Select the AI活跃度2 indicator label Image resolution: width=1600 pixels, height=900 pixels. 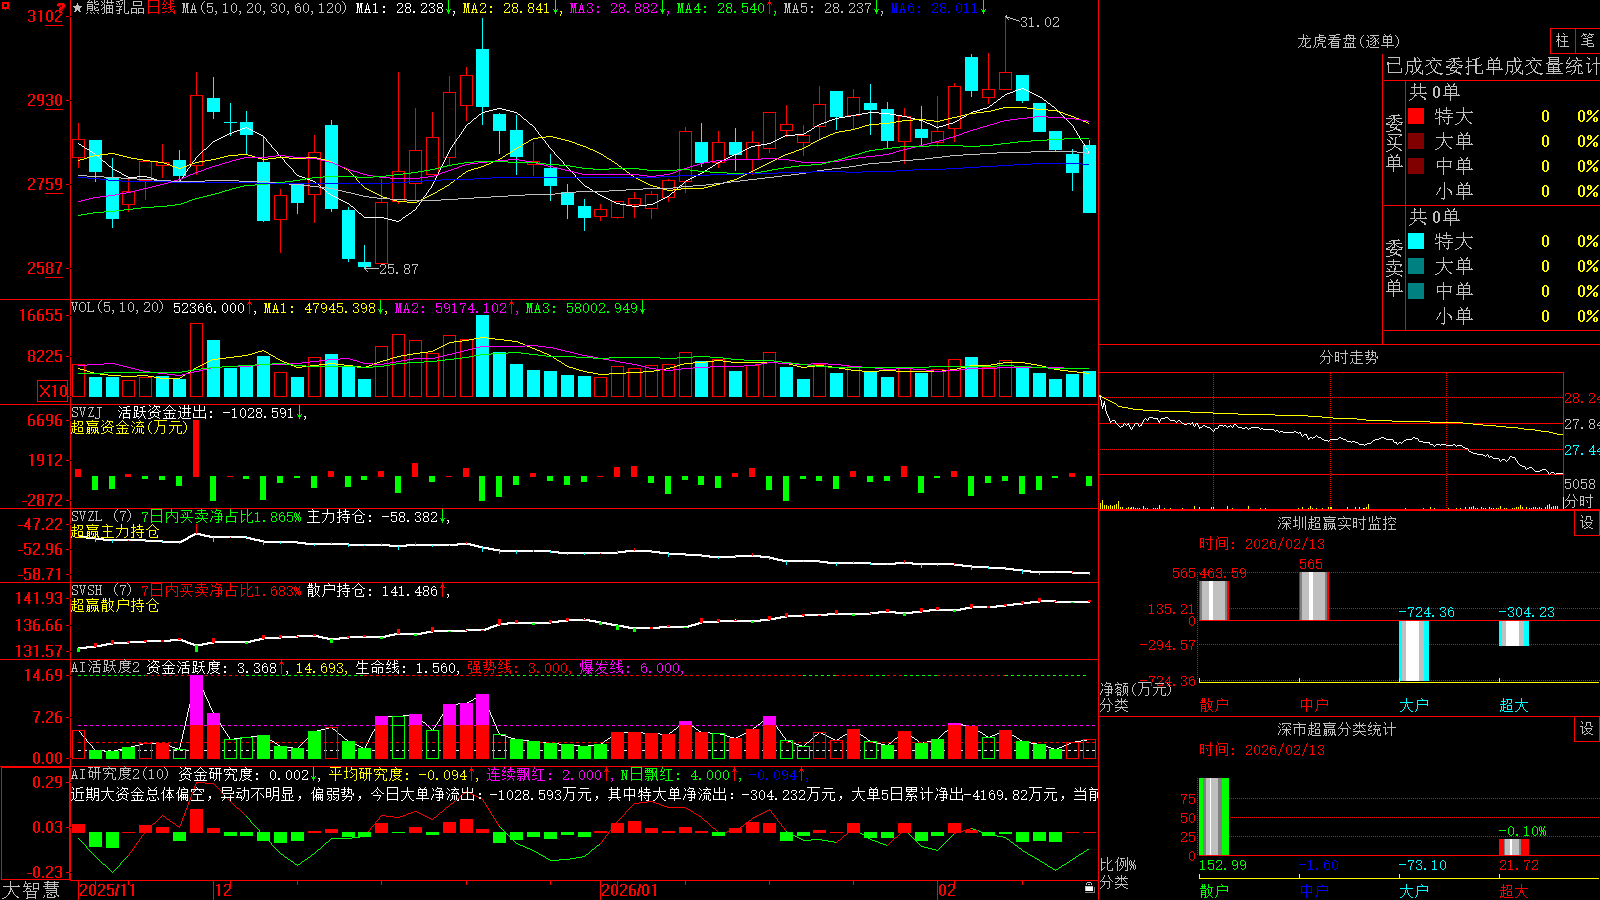pyautogui.click(x=106, y=668)
